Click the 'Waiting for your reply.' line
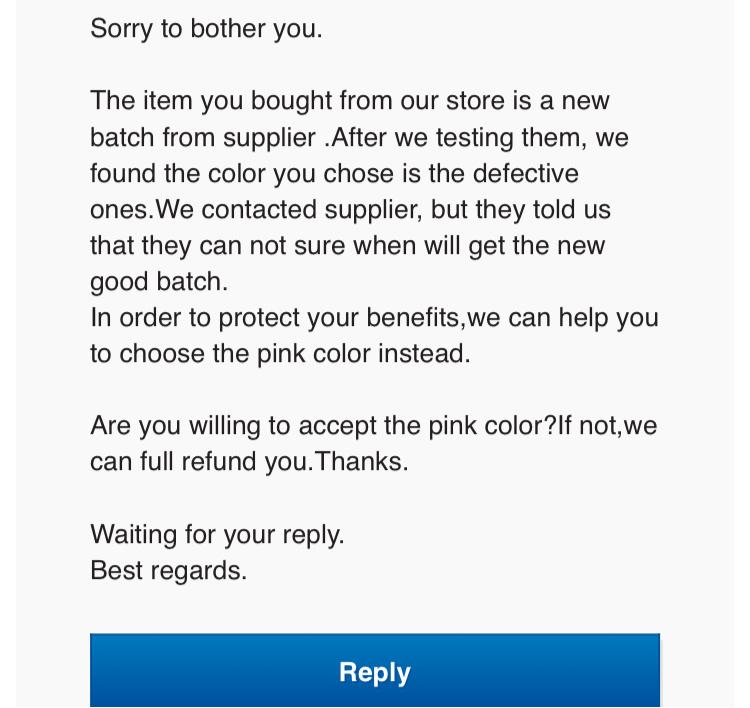 [217, 534]
